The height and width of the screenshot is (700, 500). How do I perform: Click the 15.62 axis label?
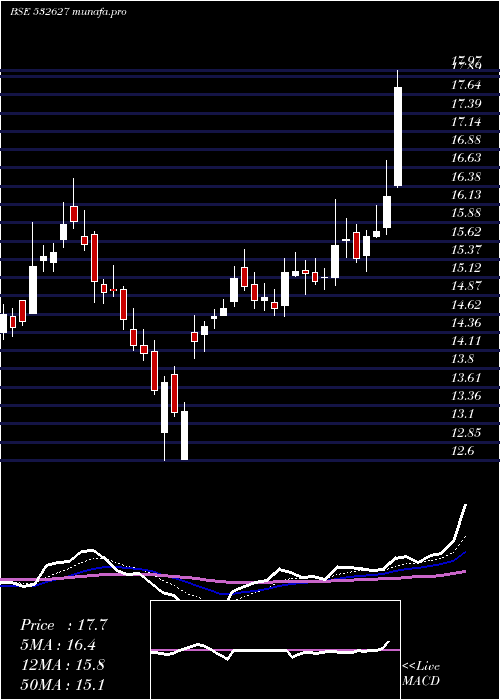[x=466, y=231]
